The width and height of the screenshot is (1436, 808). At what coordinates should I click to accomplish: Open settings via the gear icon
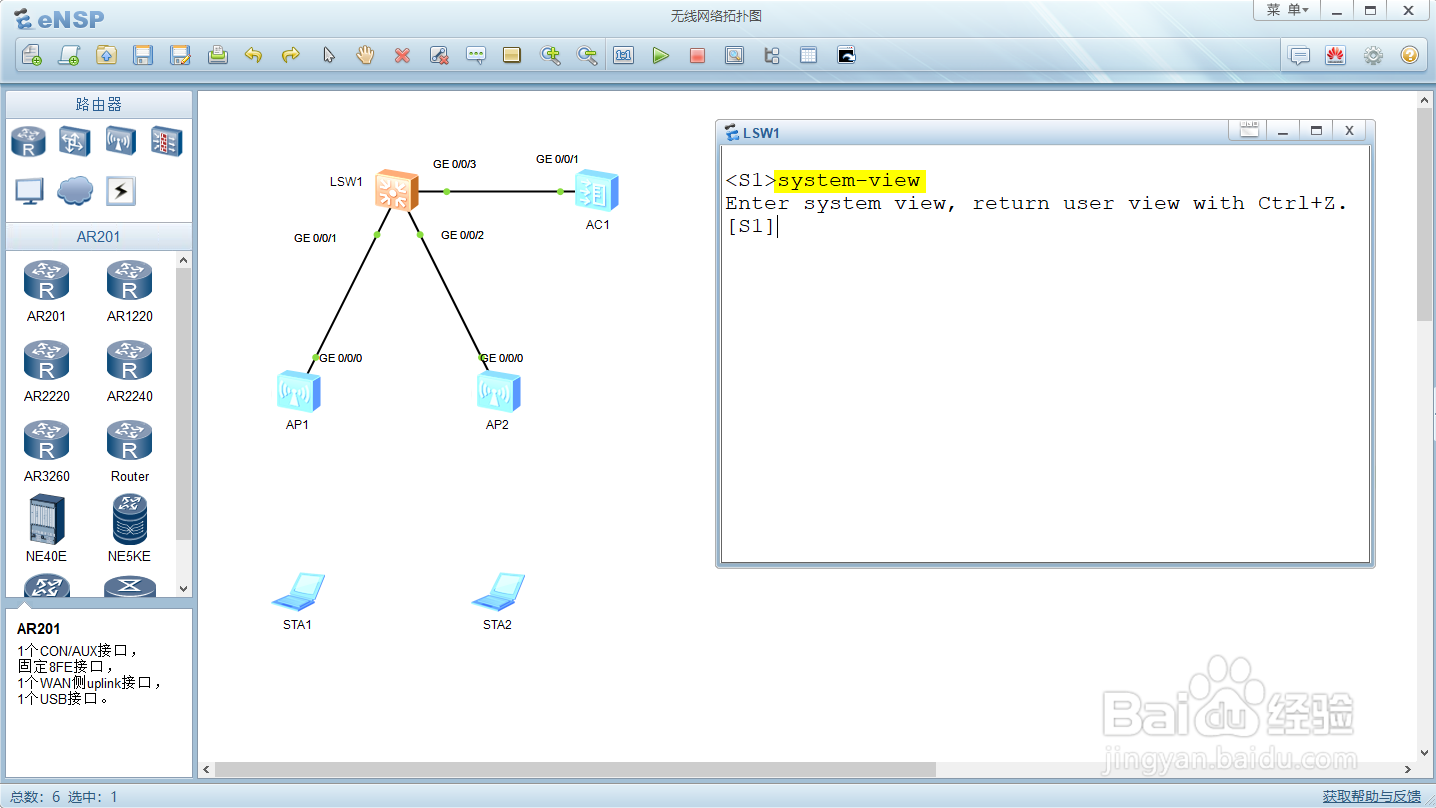click(1373, 55)
